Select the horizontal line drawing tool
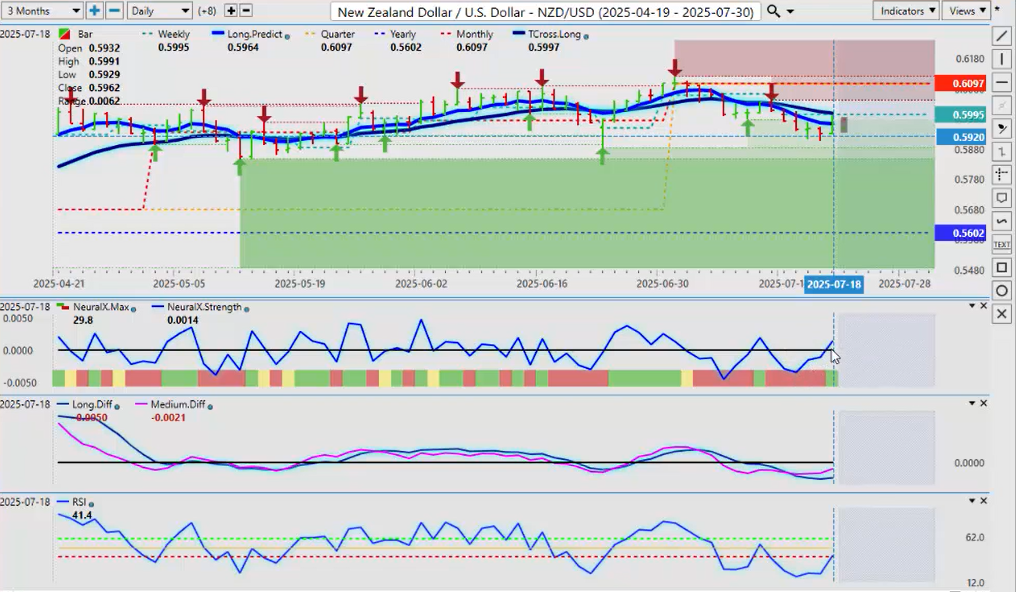Image resolution: width=1016 pixels, height=592 pixels. pos(1002,83)
